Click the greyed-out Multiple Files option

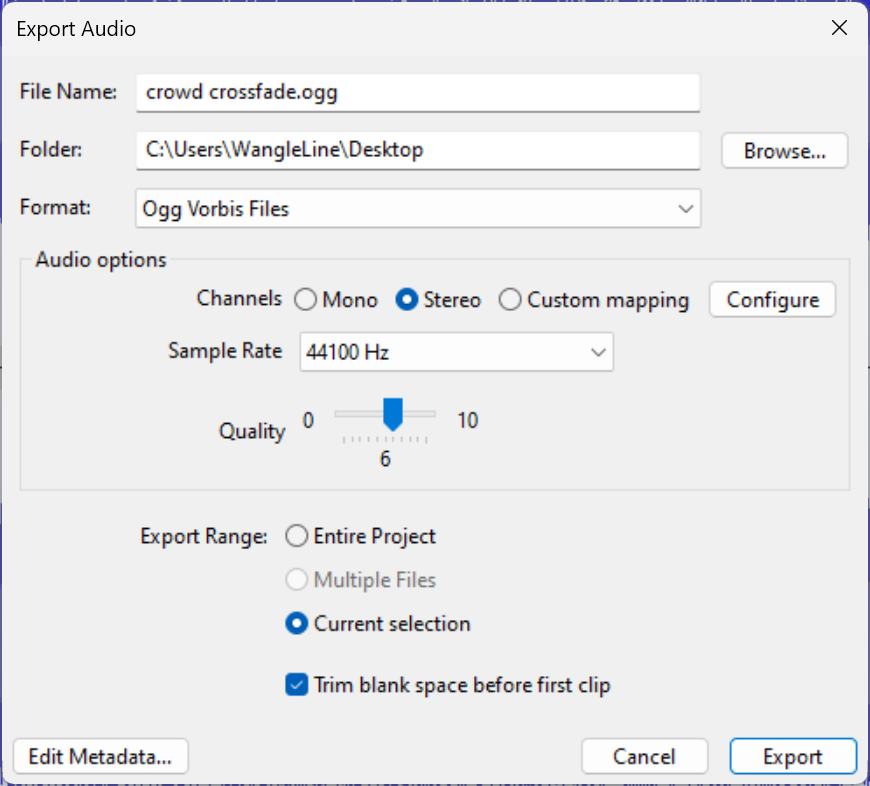(x=296, y=580)
